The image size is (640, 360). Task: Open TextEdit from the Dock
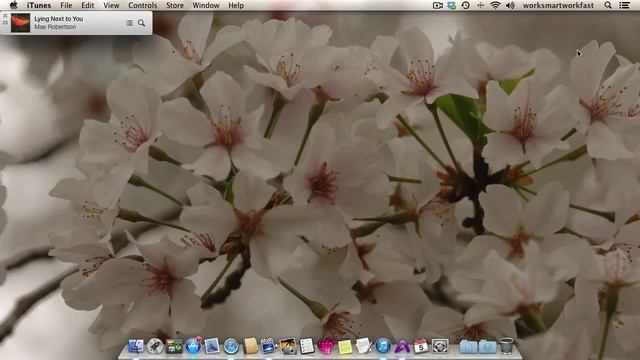(x=364, y=346)
